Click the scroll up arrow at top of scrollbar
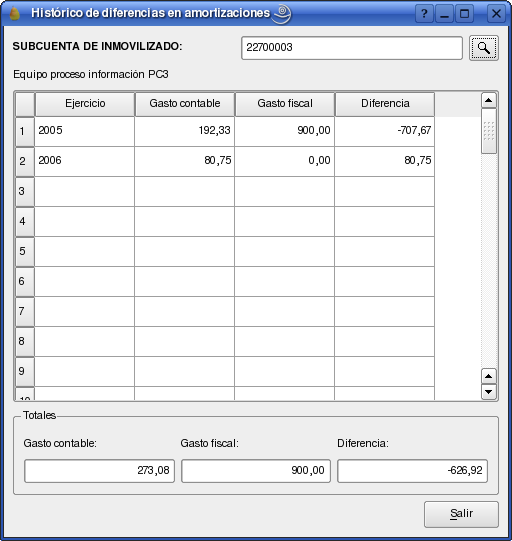Screen dimensions: 512x541 point(489,100)
